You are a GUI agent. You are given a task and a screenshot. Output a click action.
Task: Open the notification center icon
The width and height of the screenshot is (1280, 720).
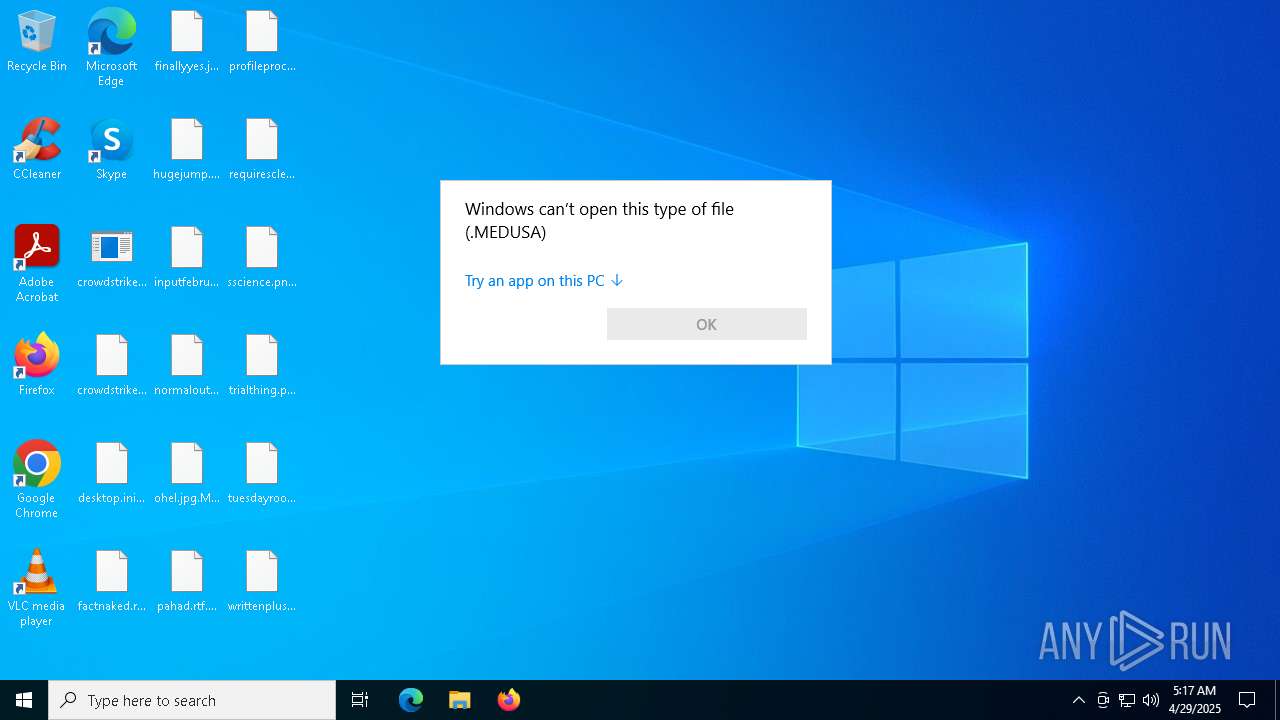click(1247, 700)
